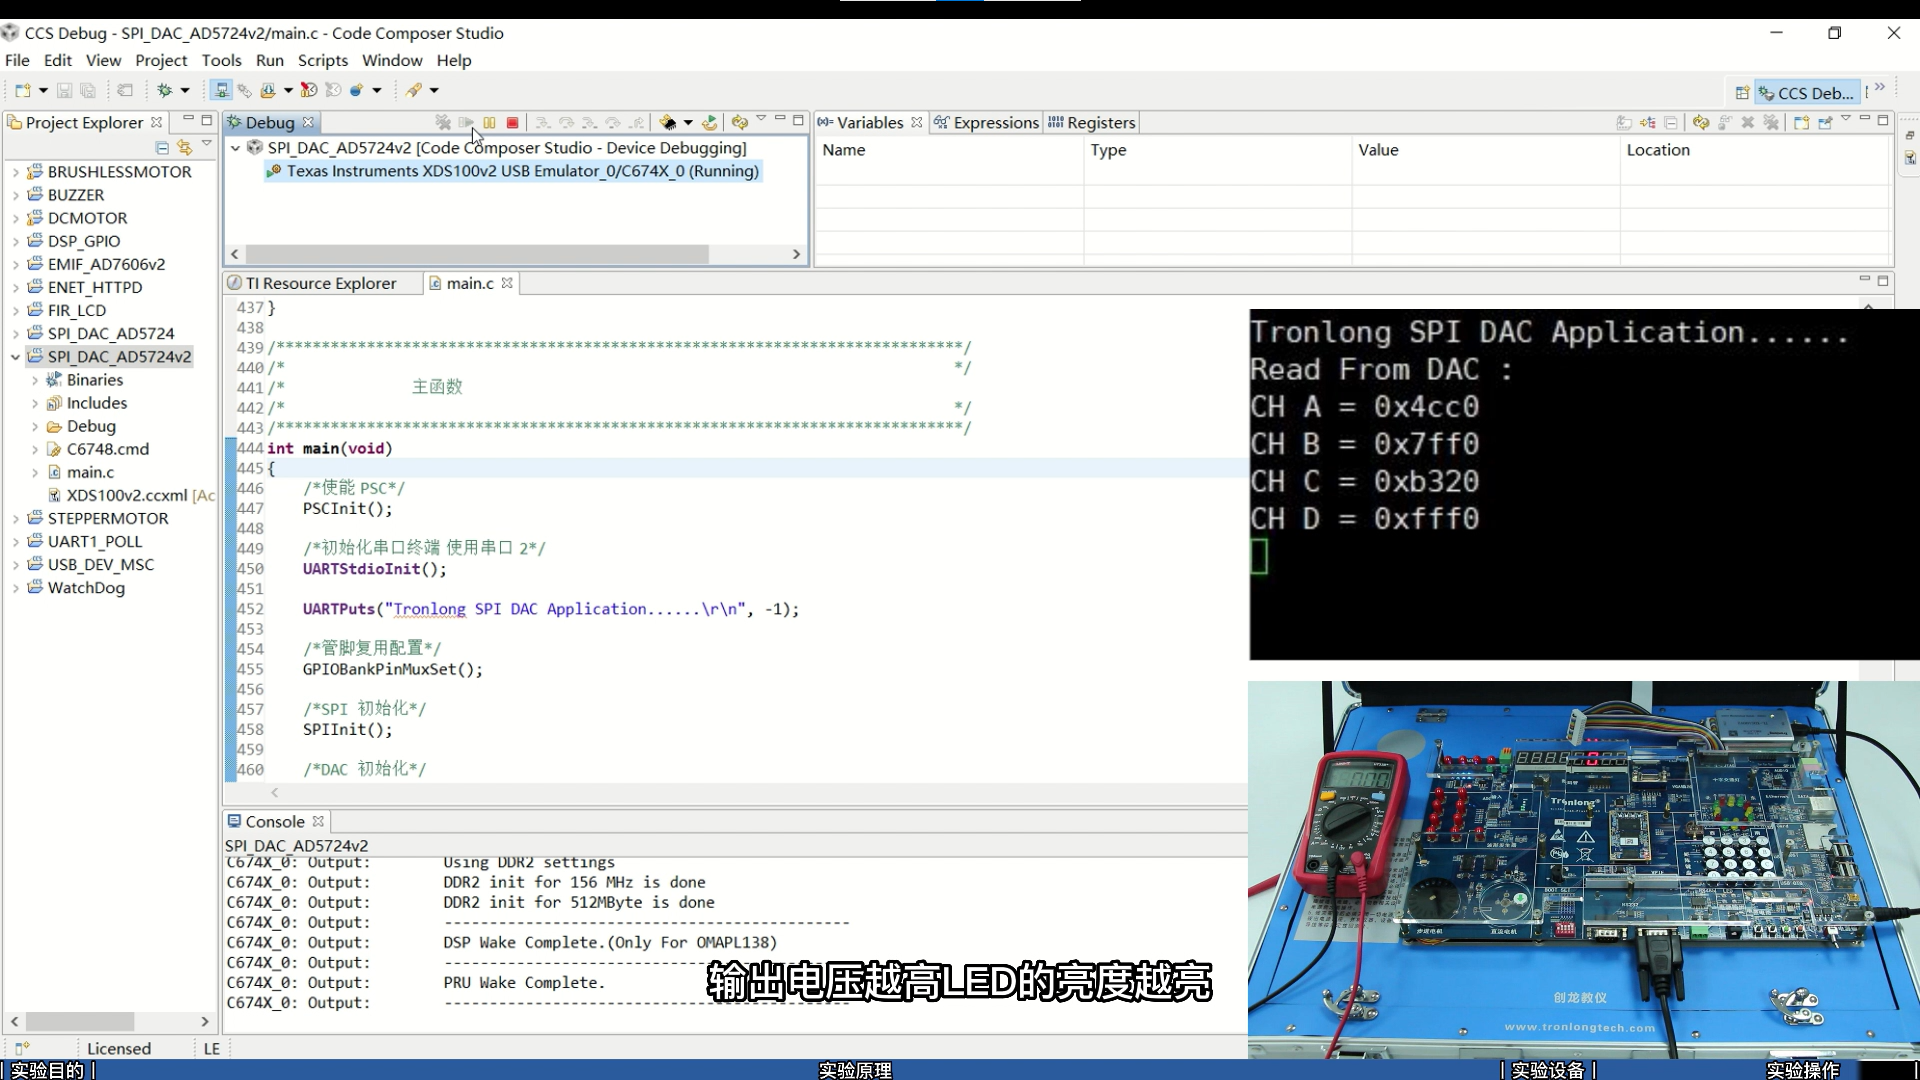Select the STEPPERMOTOR project
Image resolution: width=1920 pixels, height=1080 pixels.
click(108, 518)
